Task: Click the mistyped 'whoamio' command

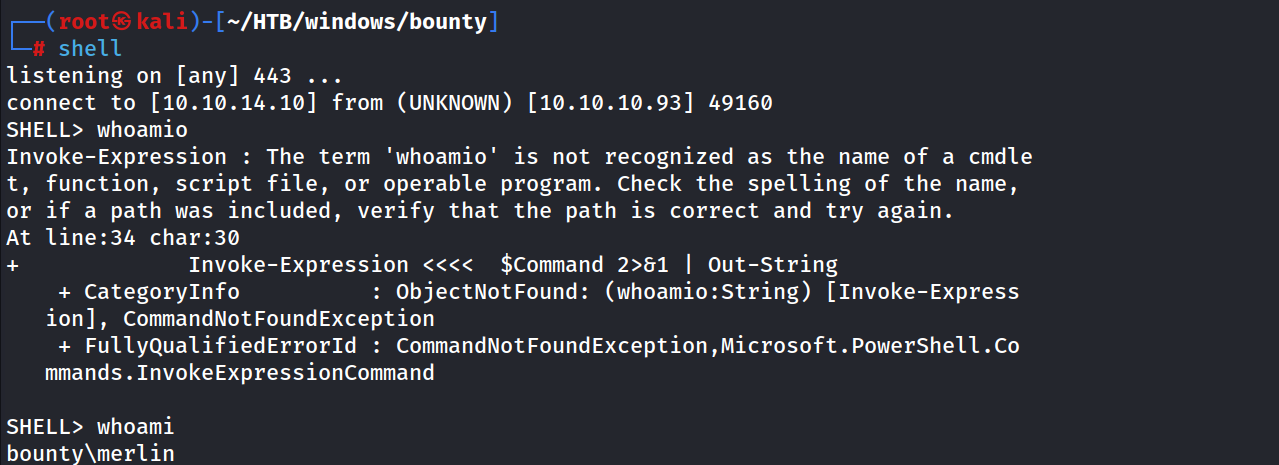Action: tap(142, 129)
